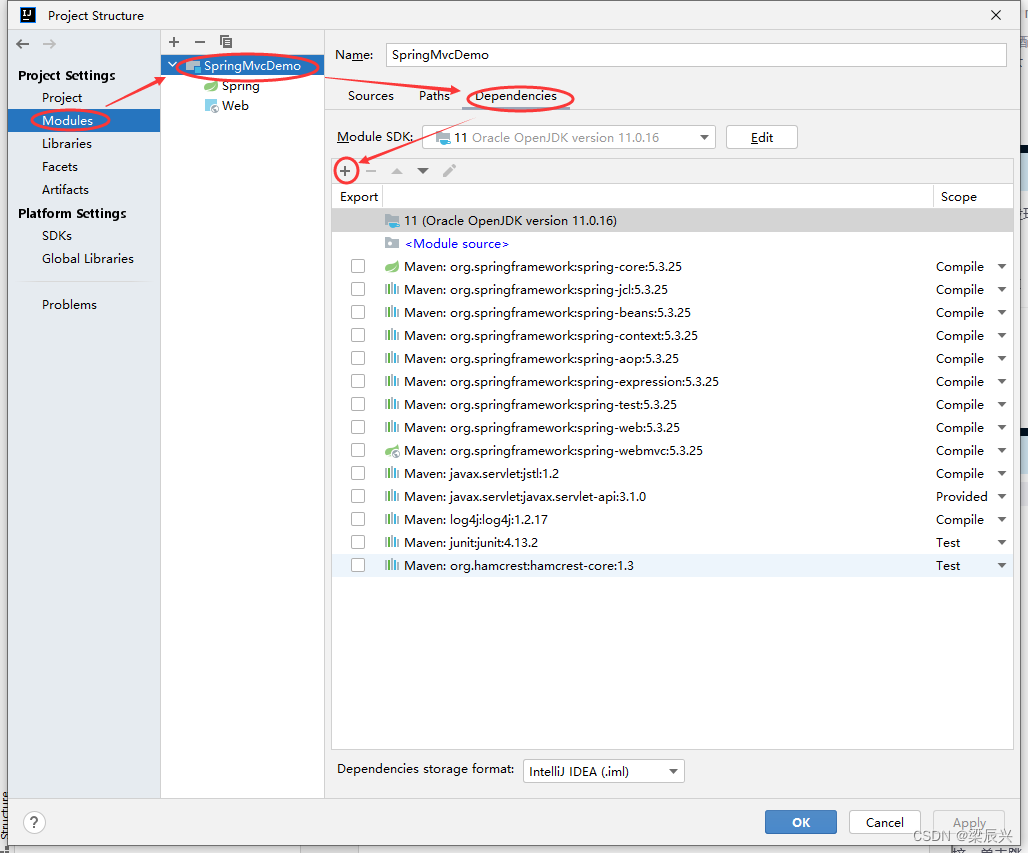Click the Web facet icon

(x=212, y=106)
